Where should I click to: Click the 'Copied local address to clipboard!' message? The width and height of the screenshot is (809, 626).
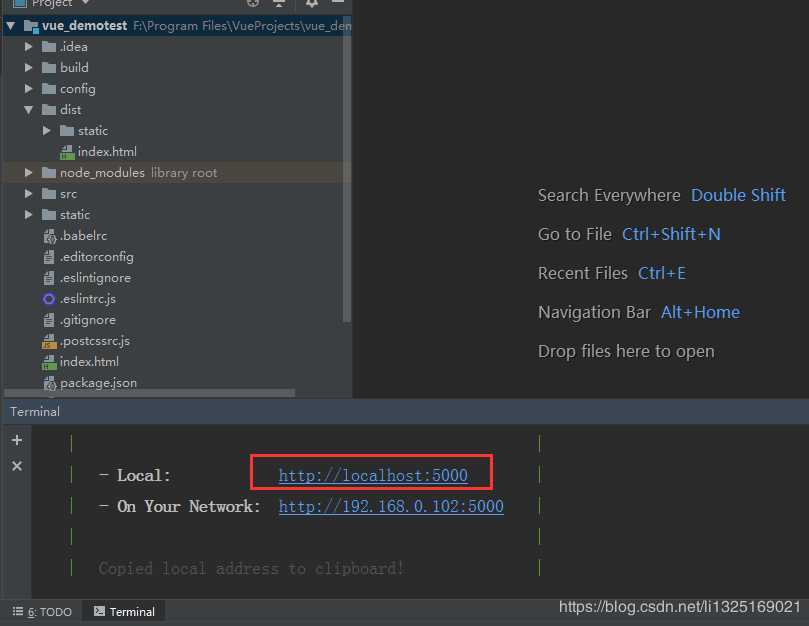251,569
